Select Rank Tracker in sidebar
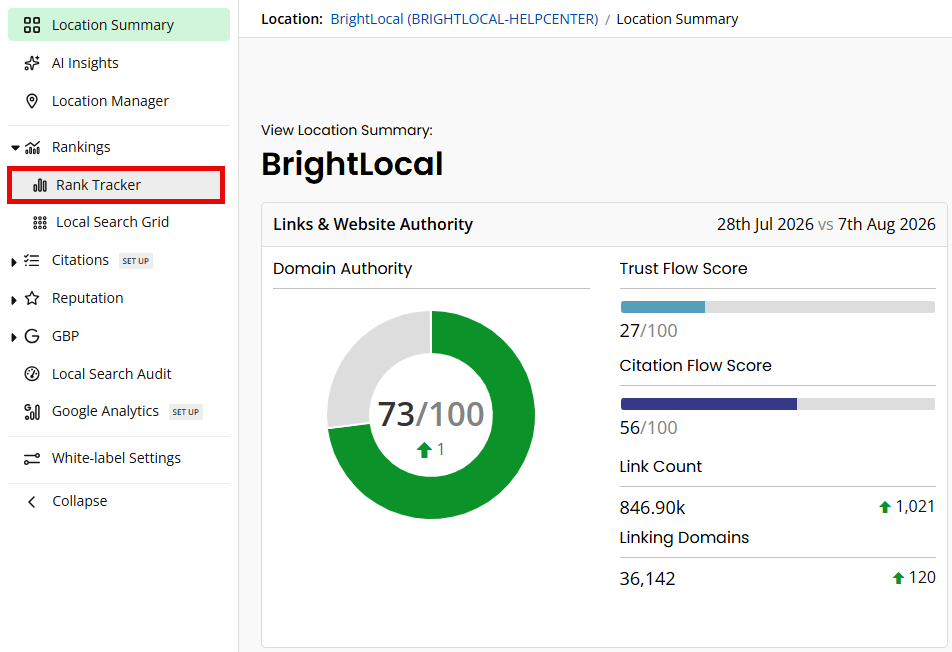 click(116, 185)
